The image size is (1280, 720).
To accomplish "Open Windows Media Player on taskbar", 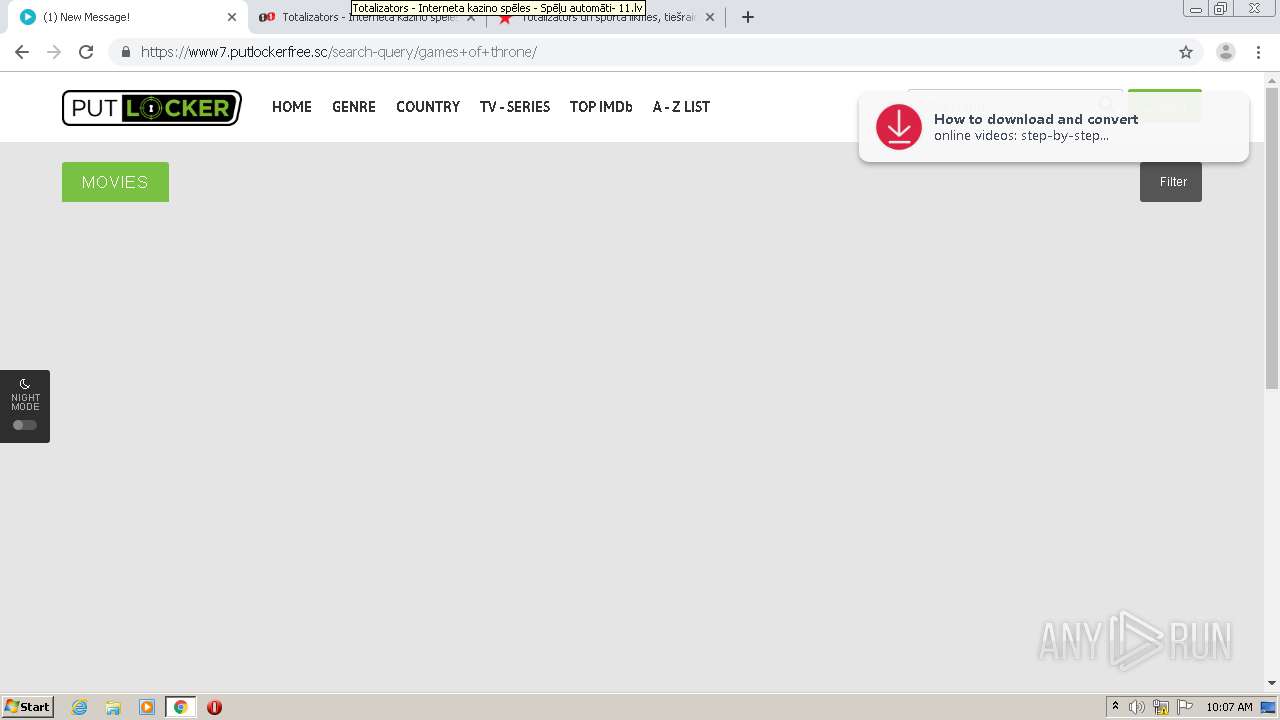I will click(x=147, y=707).
